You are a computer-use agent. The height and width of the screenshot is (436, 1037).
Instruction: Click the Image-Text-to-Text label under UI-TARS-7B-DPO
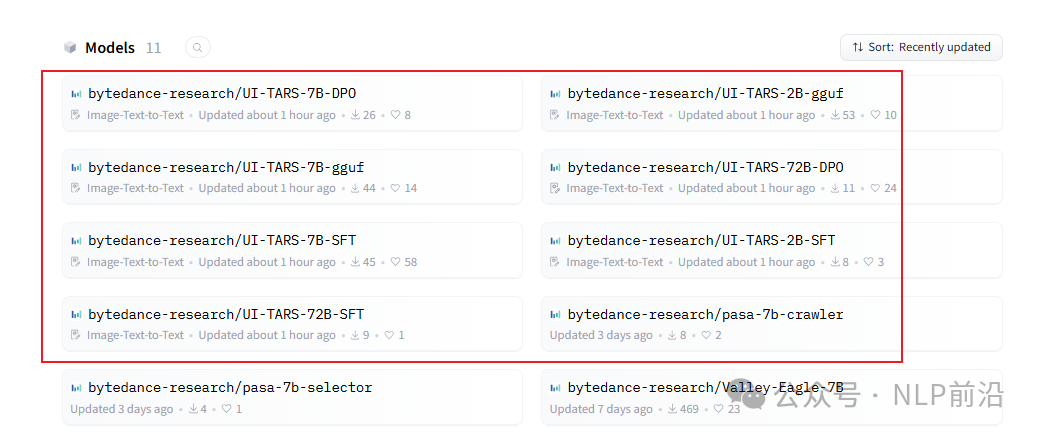click(135, 115)
